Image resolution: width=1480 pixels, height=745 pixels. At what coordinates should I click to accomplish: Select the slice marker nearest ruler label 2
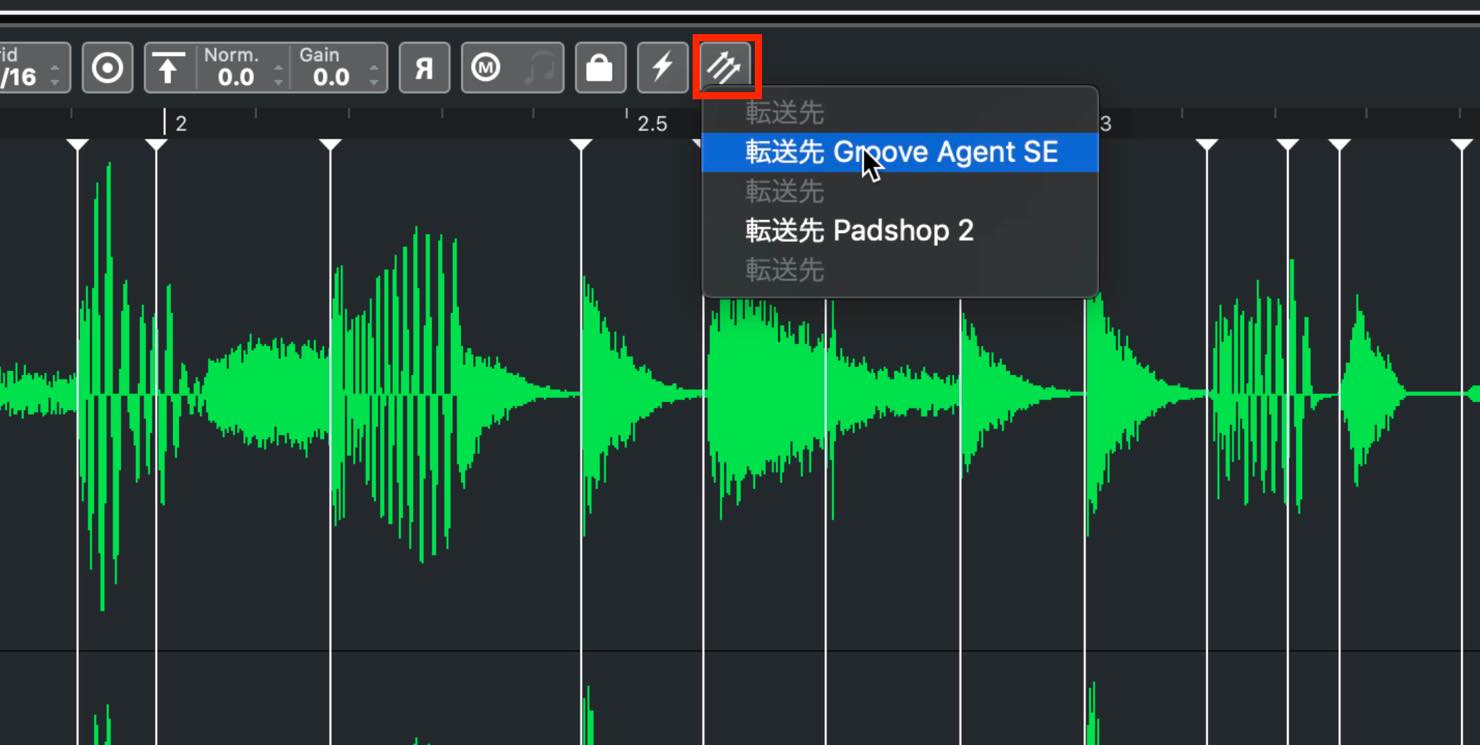click(156, 146)
